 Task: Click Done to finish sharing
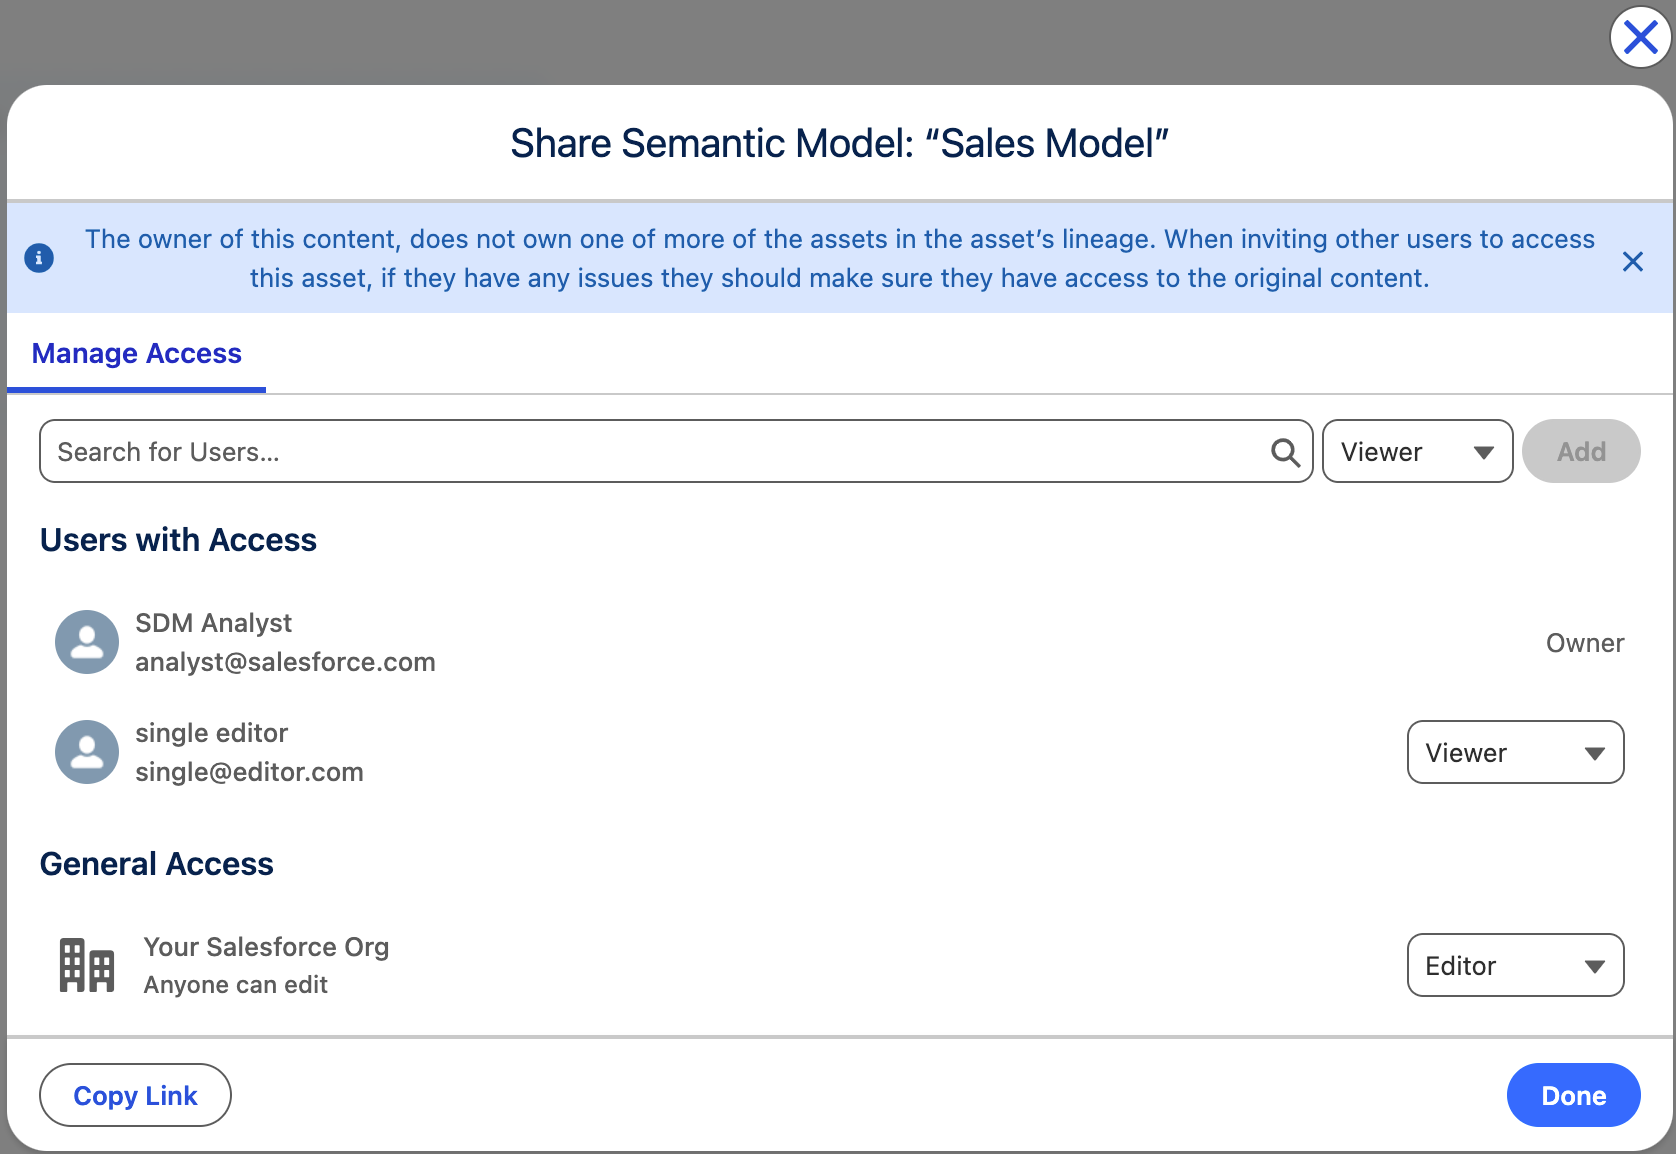tap(1572, 1096)
